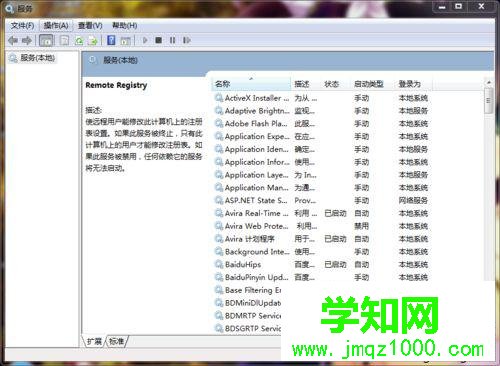Select the ActiveX Installer service row
500x366 pixels.
[322, 98]
